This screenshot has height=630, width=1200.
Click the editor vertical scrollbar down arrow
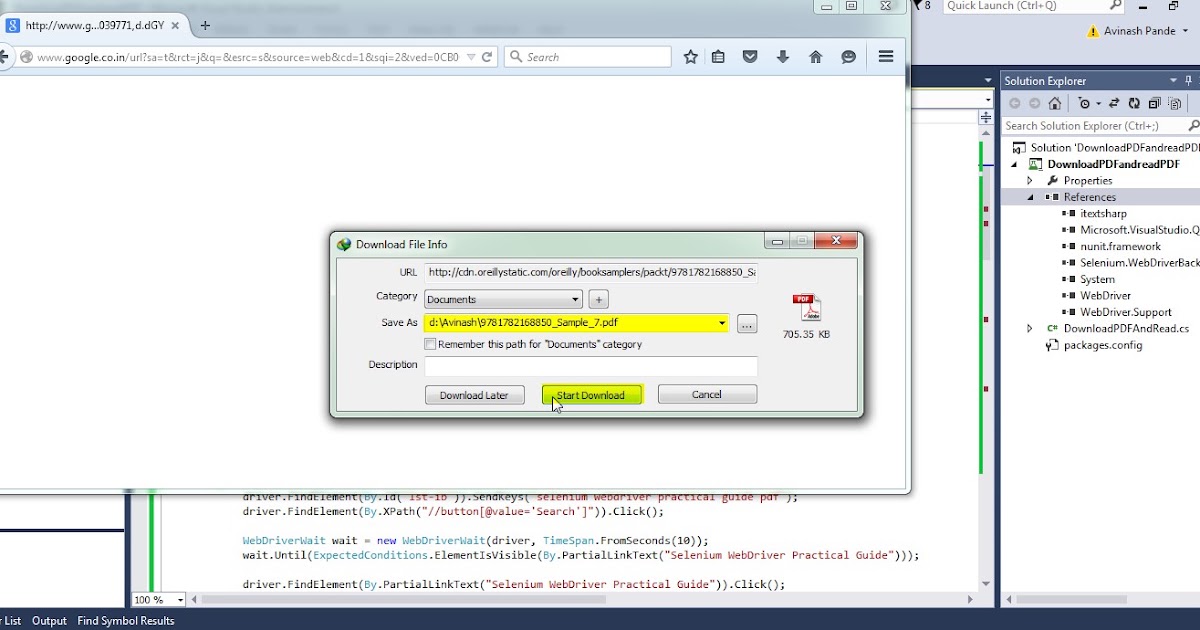tap(986, 584)
